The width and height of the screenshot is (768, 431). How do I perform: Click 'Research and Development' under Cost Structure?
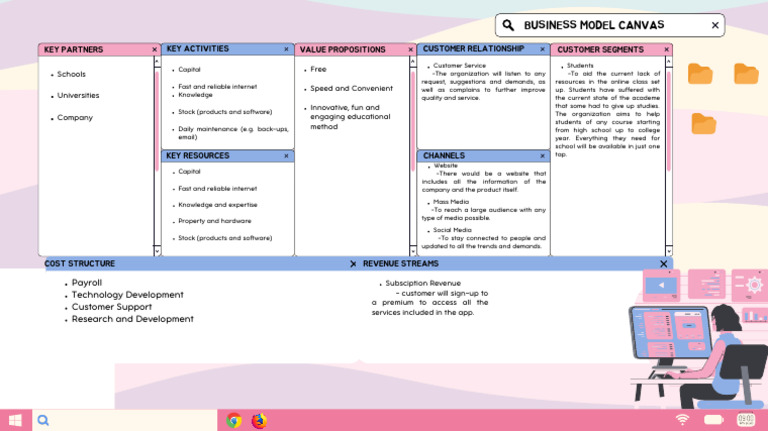click(x=132, y=319)
